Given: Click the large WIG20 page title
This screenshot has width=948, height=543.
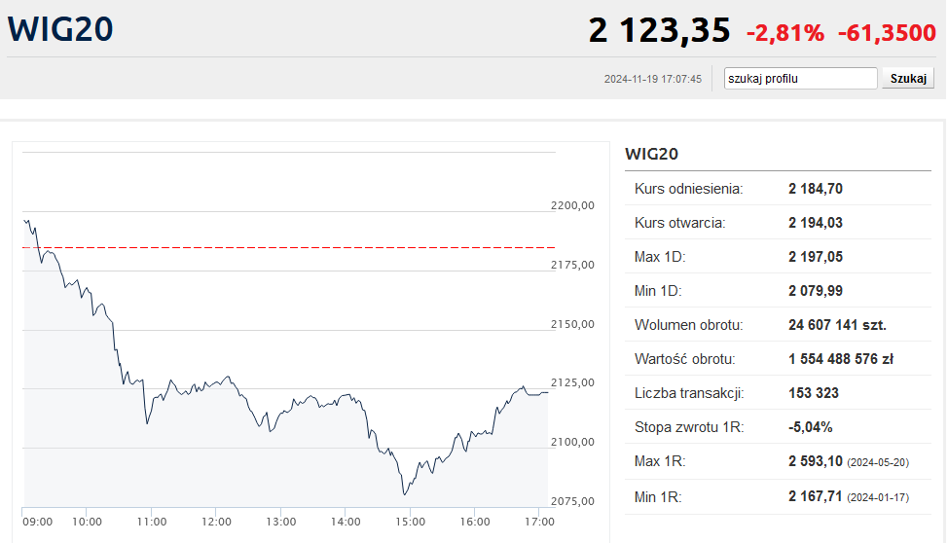Looking at the screenshot, I should pyautogui.click(x=61, y=29).
